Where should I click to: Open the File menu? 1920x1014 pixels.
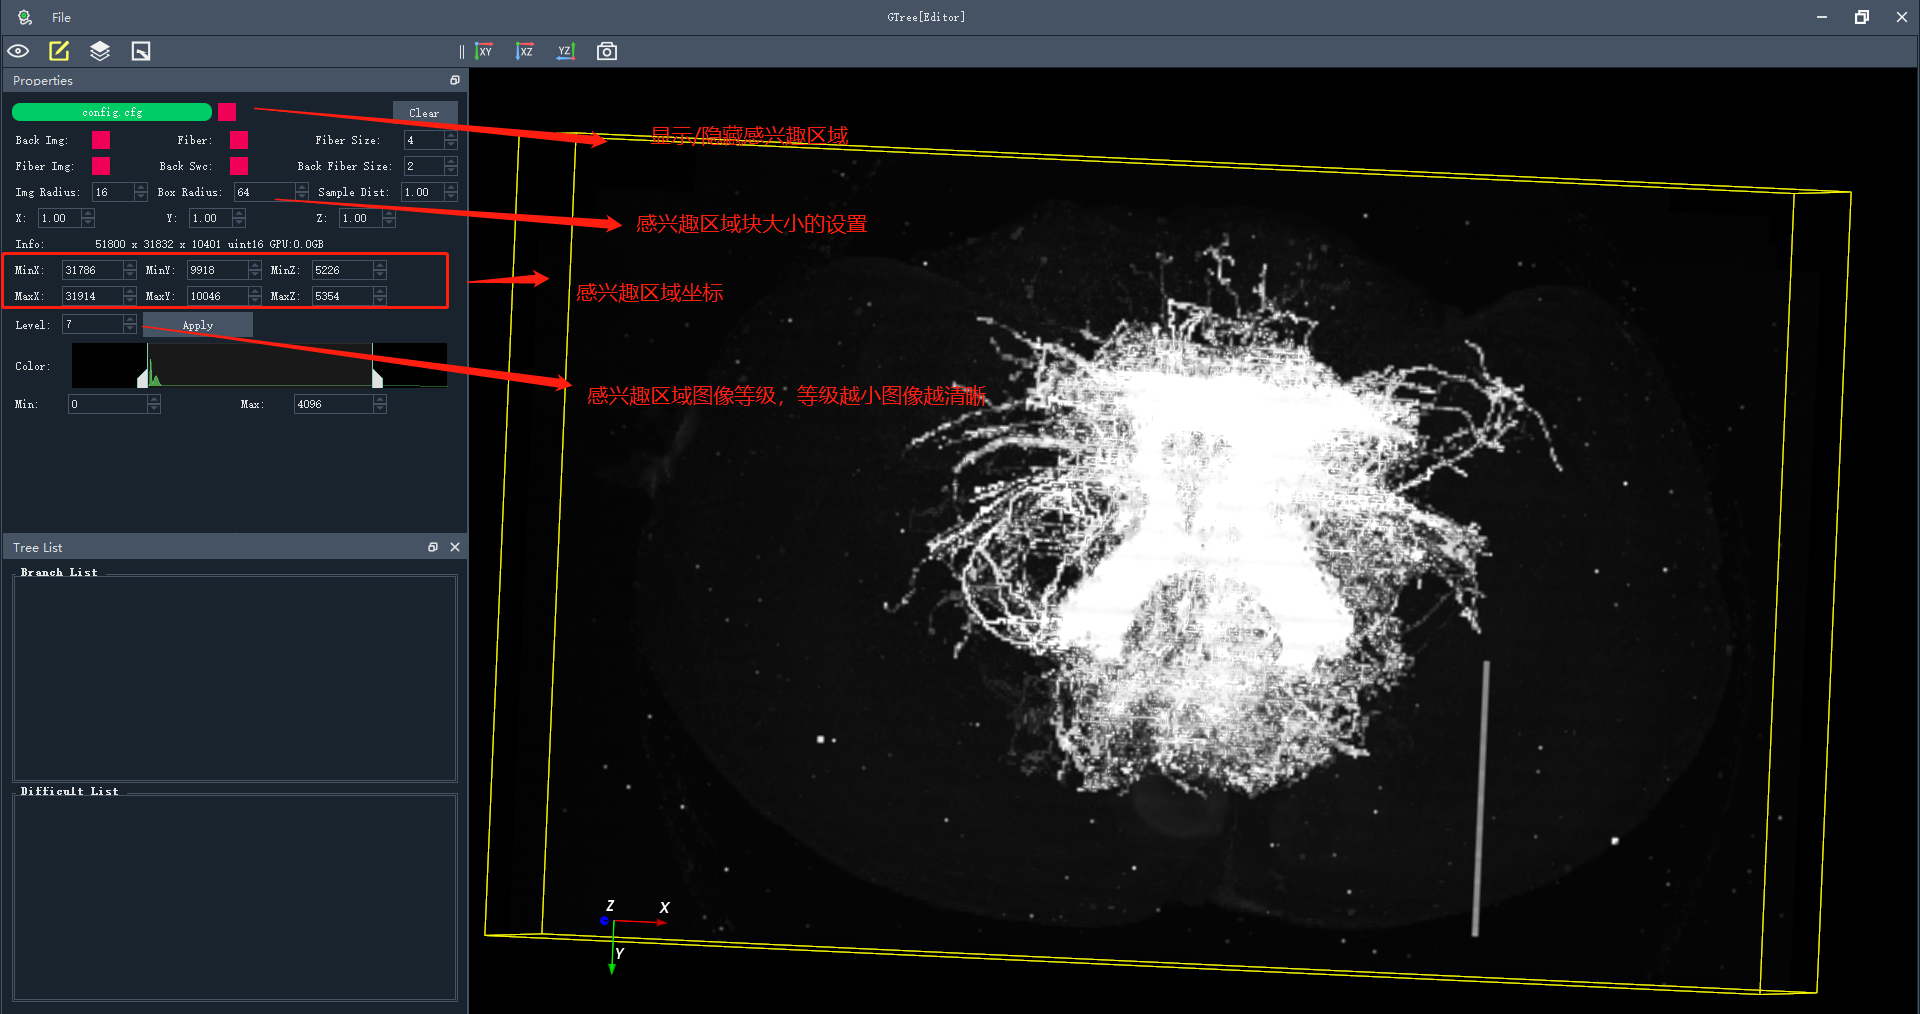click(x=61, y=17)
